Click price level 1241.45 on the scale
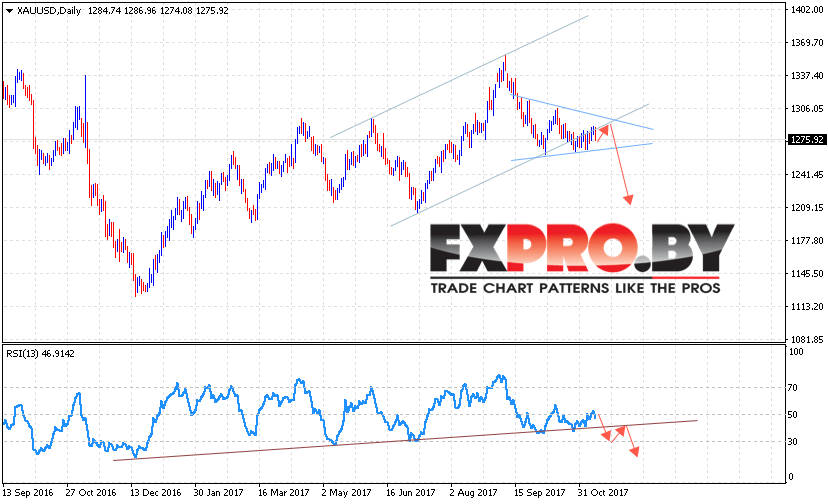 pos(807,174)
